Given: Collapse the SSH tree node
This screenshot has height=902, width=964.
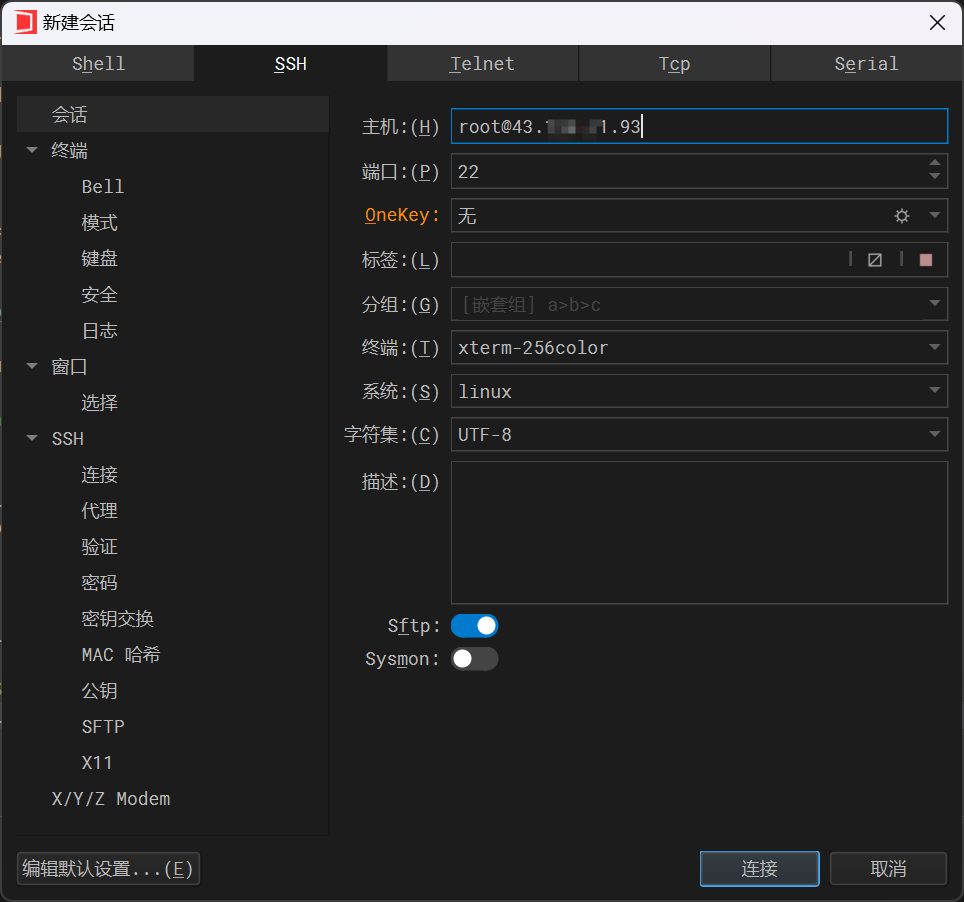Looking at the screenshot, I should (32, 438).
